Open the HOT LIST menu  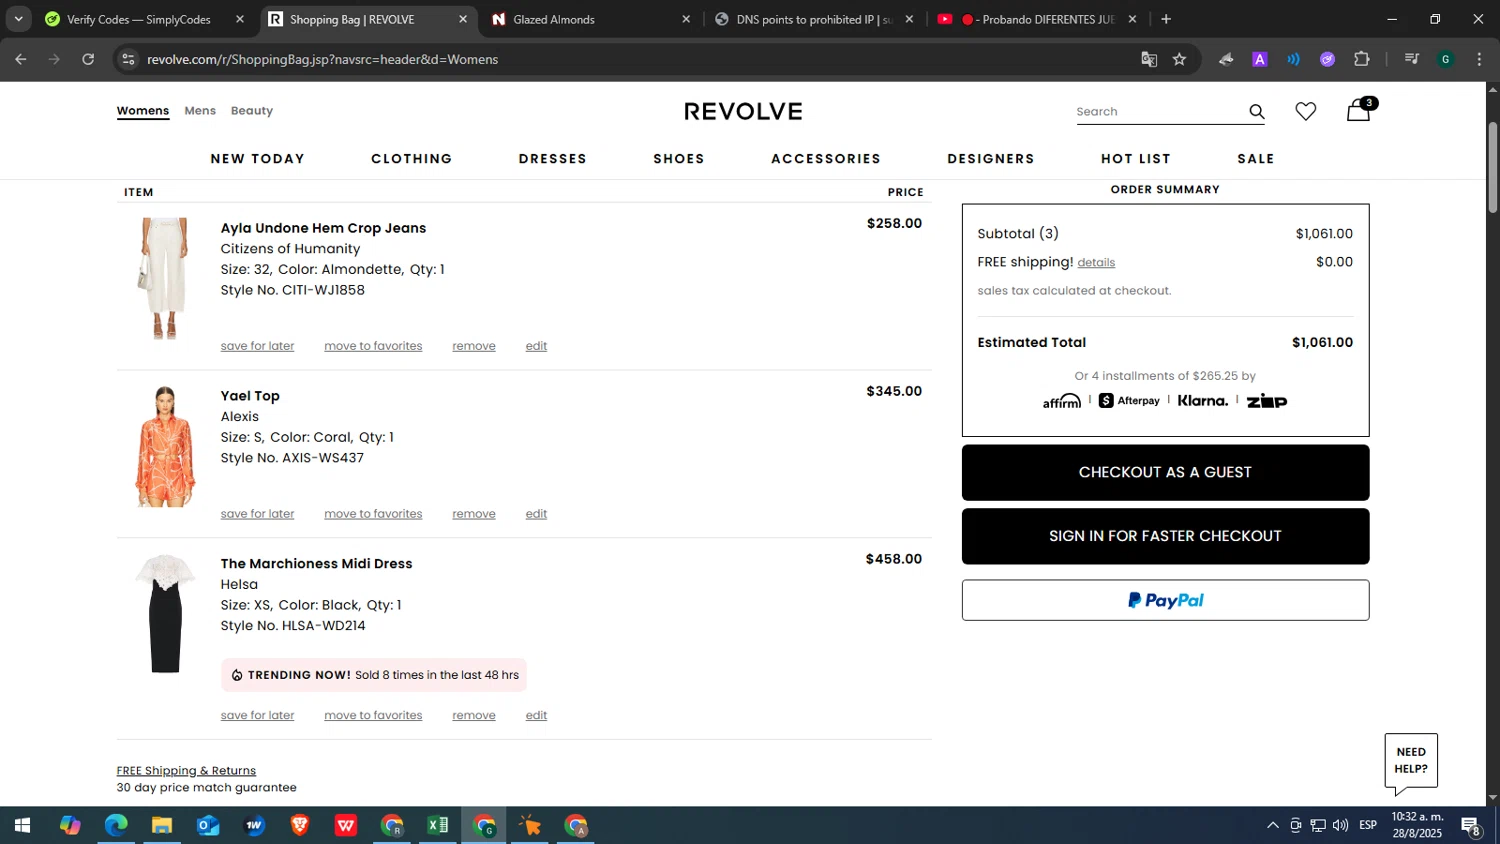(x=1136, y=159)
